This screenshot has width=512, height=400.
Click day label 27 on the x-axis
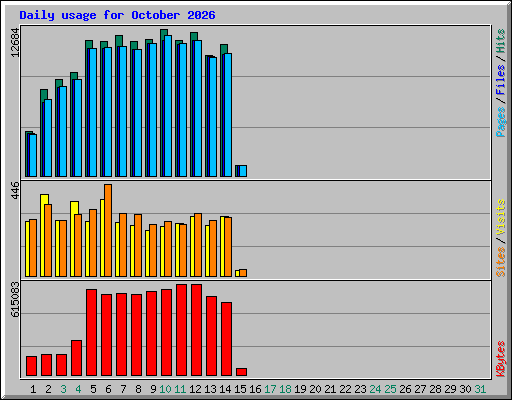click(x=420, y=389)
